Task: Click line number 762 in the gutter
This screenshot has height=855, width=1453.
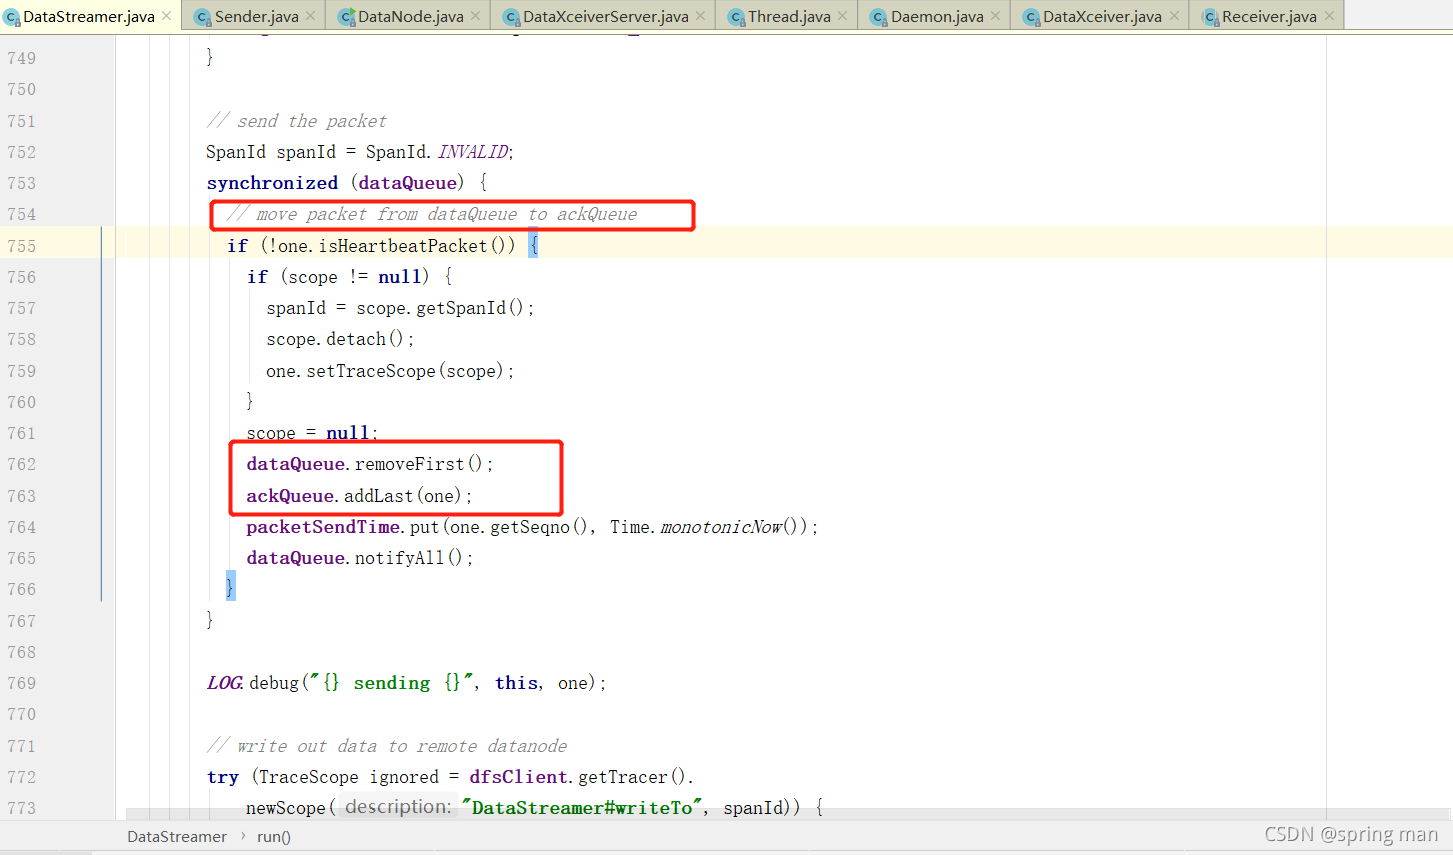Action: point(21,464)
